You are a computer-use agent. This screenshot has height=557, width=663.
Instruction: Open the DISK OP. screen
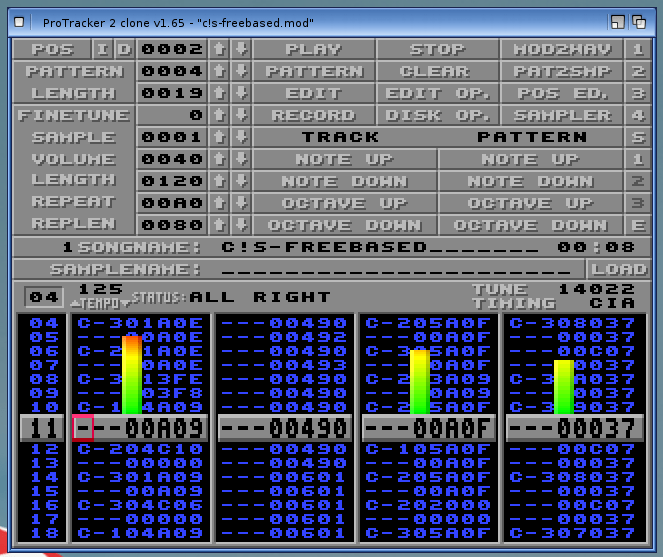pos(437,115)
